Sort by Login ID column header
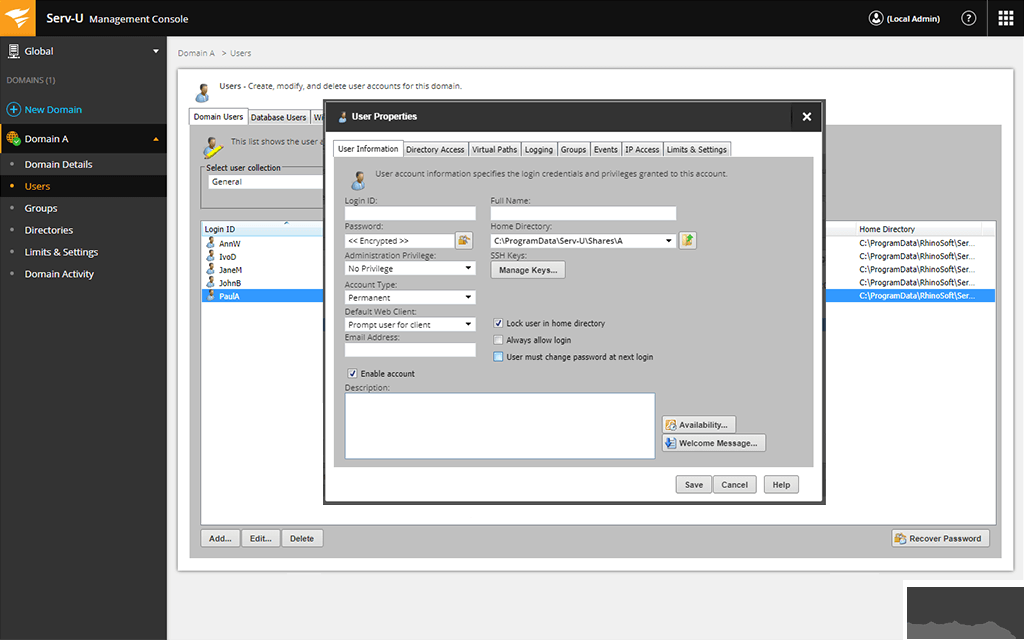1024x640 pixels. point(262,229)
